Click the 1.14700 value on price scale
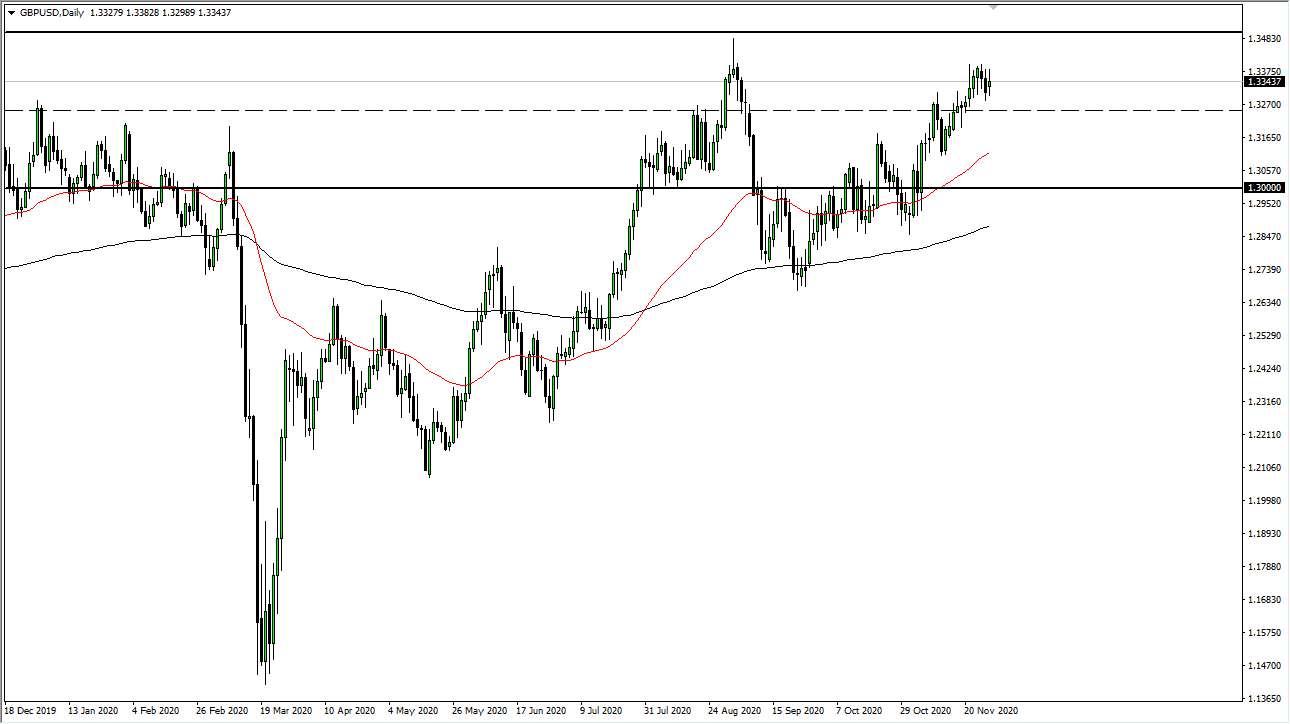Screen dimensions: 1290x724 (1261, 666)
